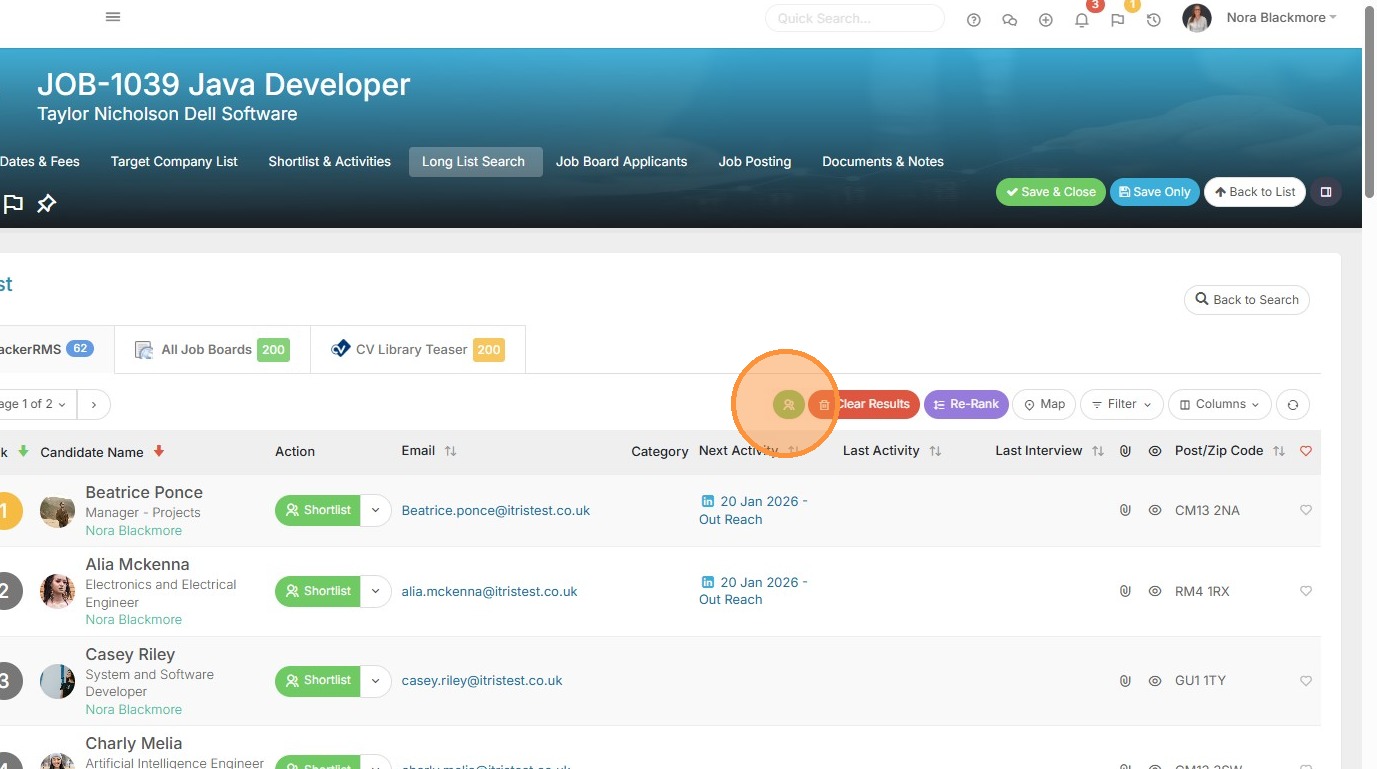
Task: Click the red sort arrow beside Candidate Name
Action: coord(159,452)
